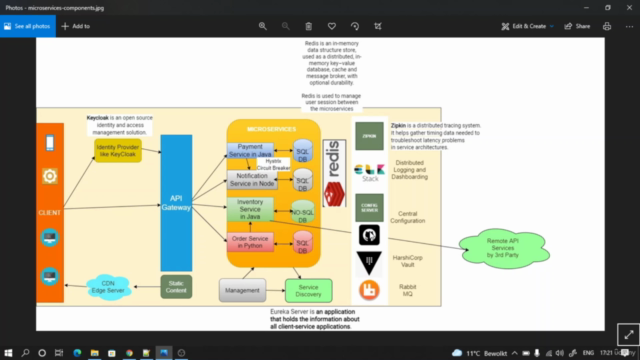Open the volume control in the tray
The width and height of the screenshot is (640, 360).
point(560,353)
